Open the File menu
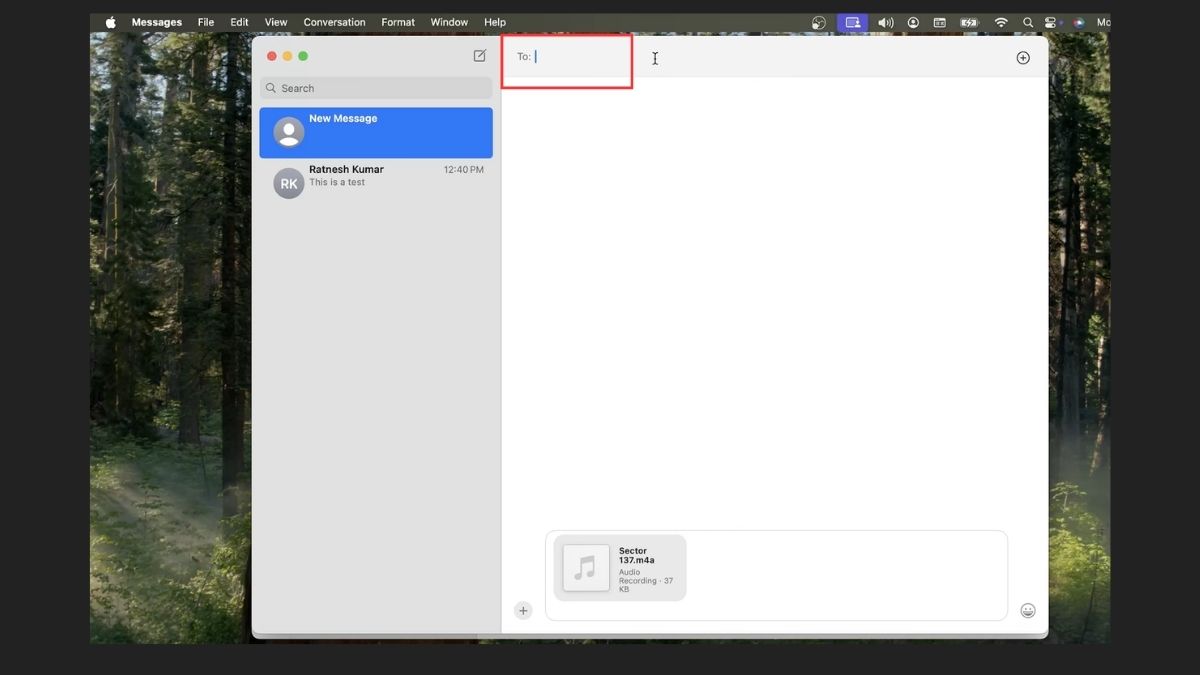The width and height of the screenshot is (1200, 675). coord(206,22)
